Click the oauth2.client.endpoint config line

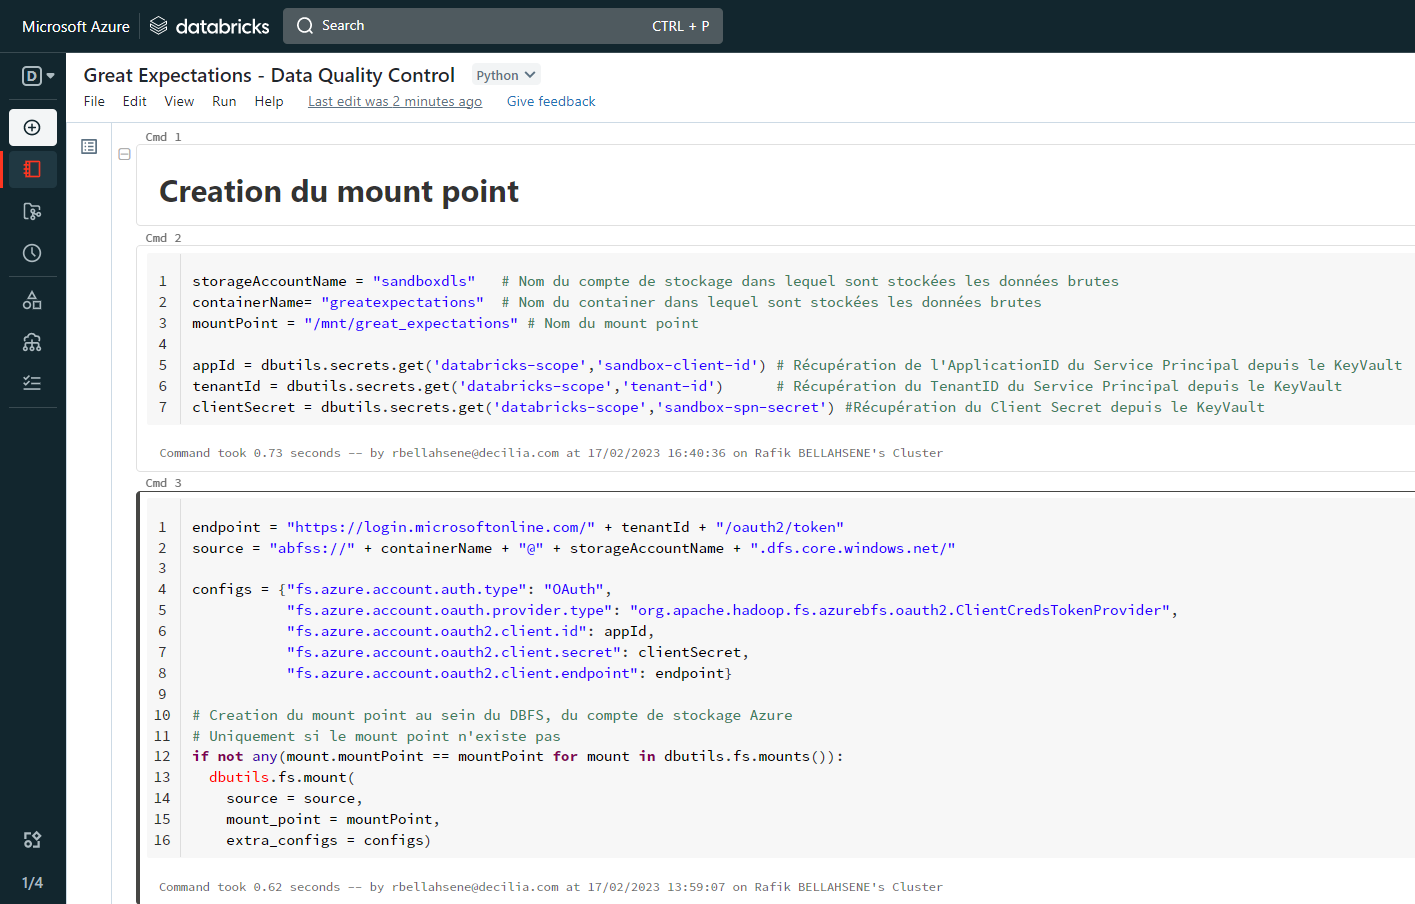[509, 673]
